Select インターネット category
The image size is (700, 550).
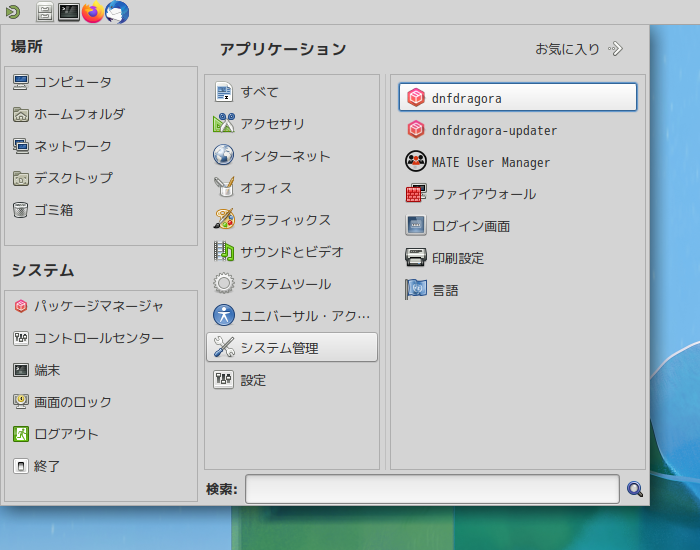pyautogui.click(x=292, y=156)
